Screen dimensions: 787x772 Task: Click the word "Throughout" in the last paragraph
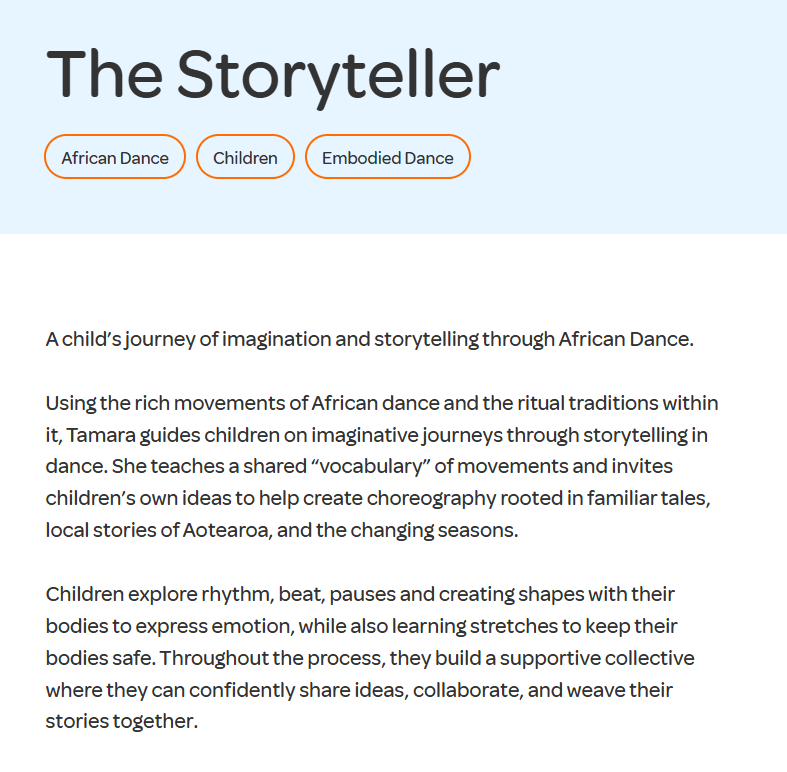[209, 658]
